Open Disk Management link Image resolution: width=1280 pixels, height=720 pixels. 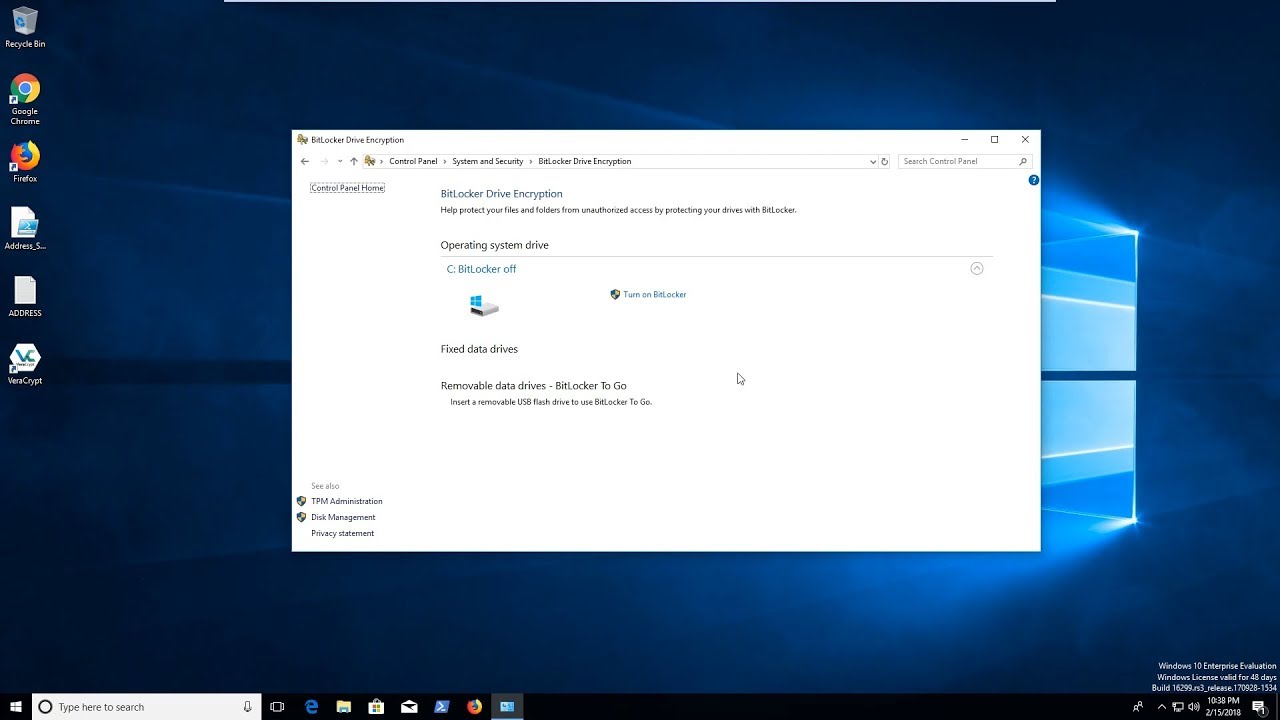click(343, 517)
